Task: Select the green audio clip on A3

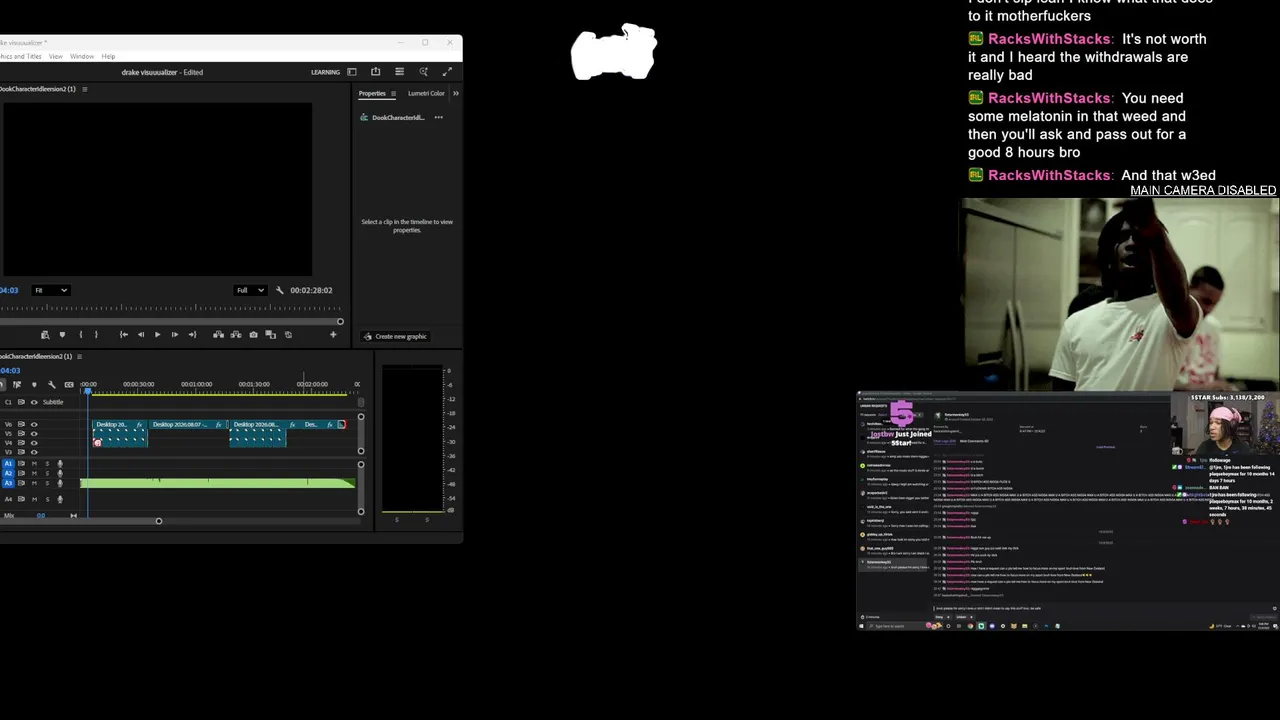Action: (217, 483)
